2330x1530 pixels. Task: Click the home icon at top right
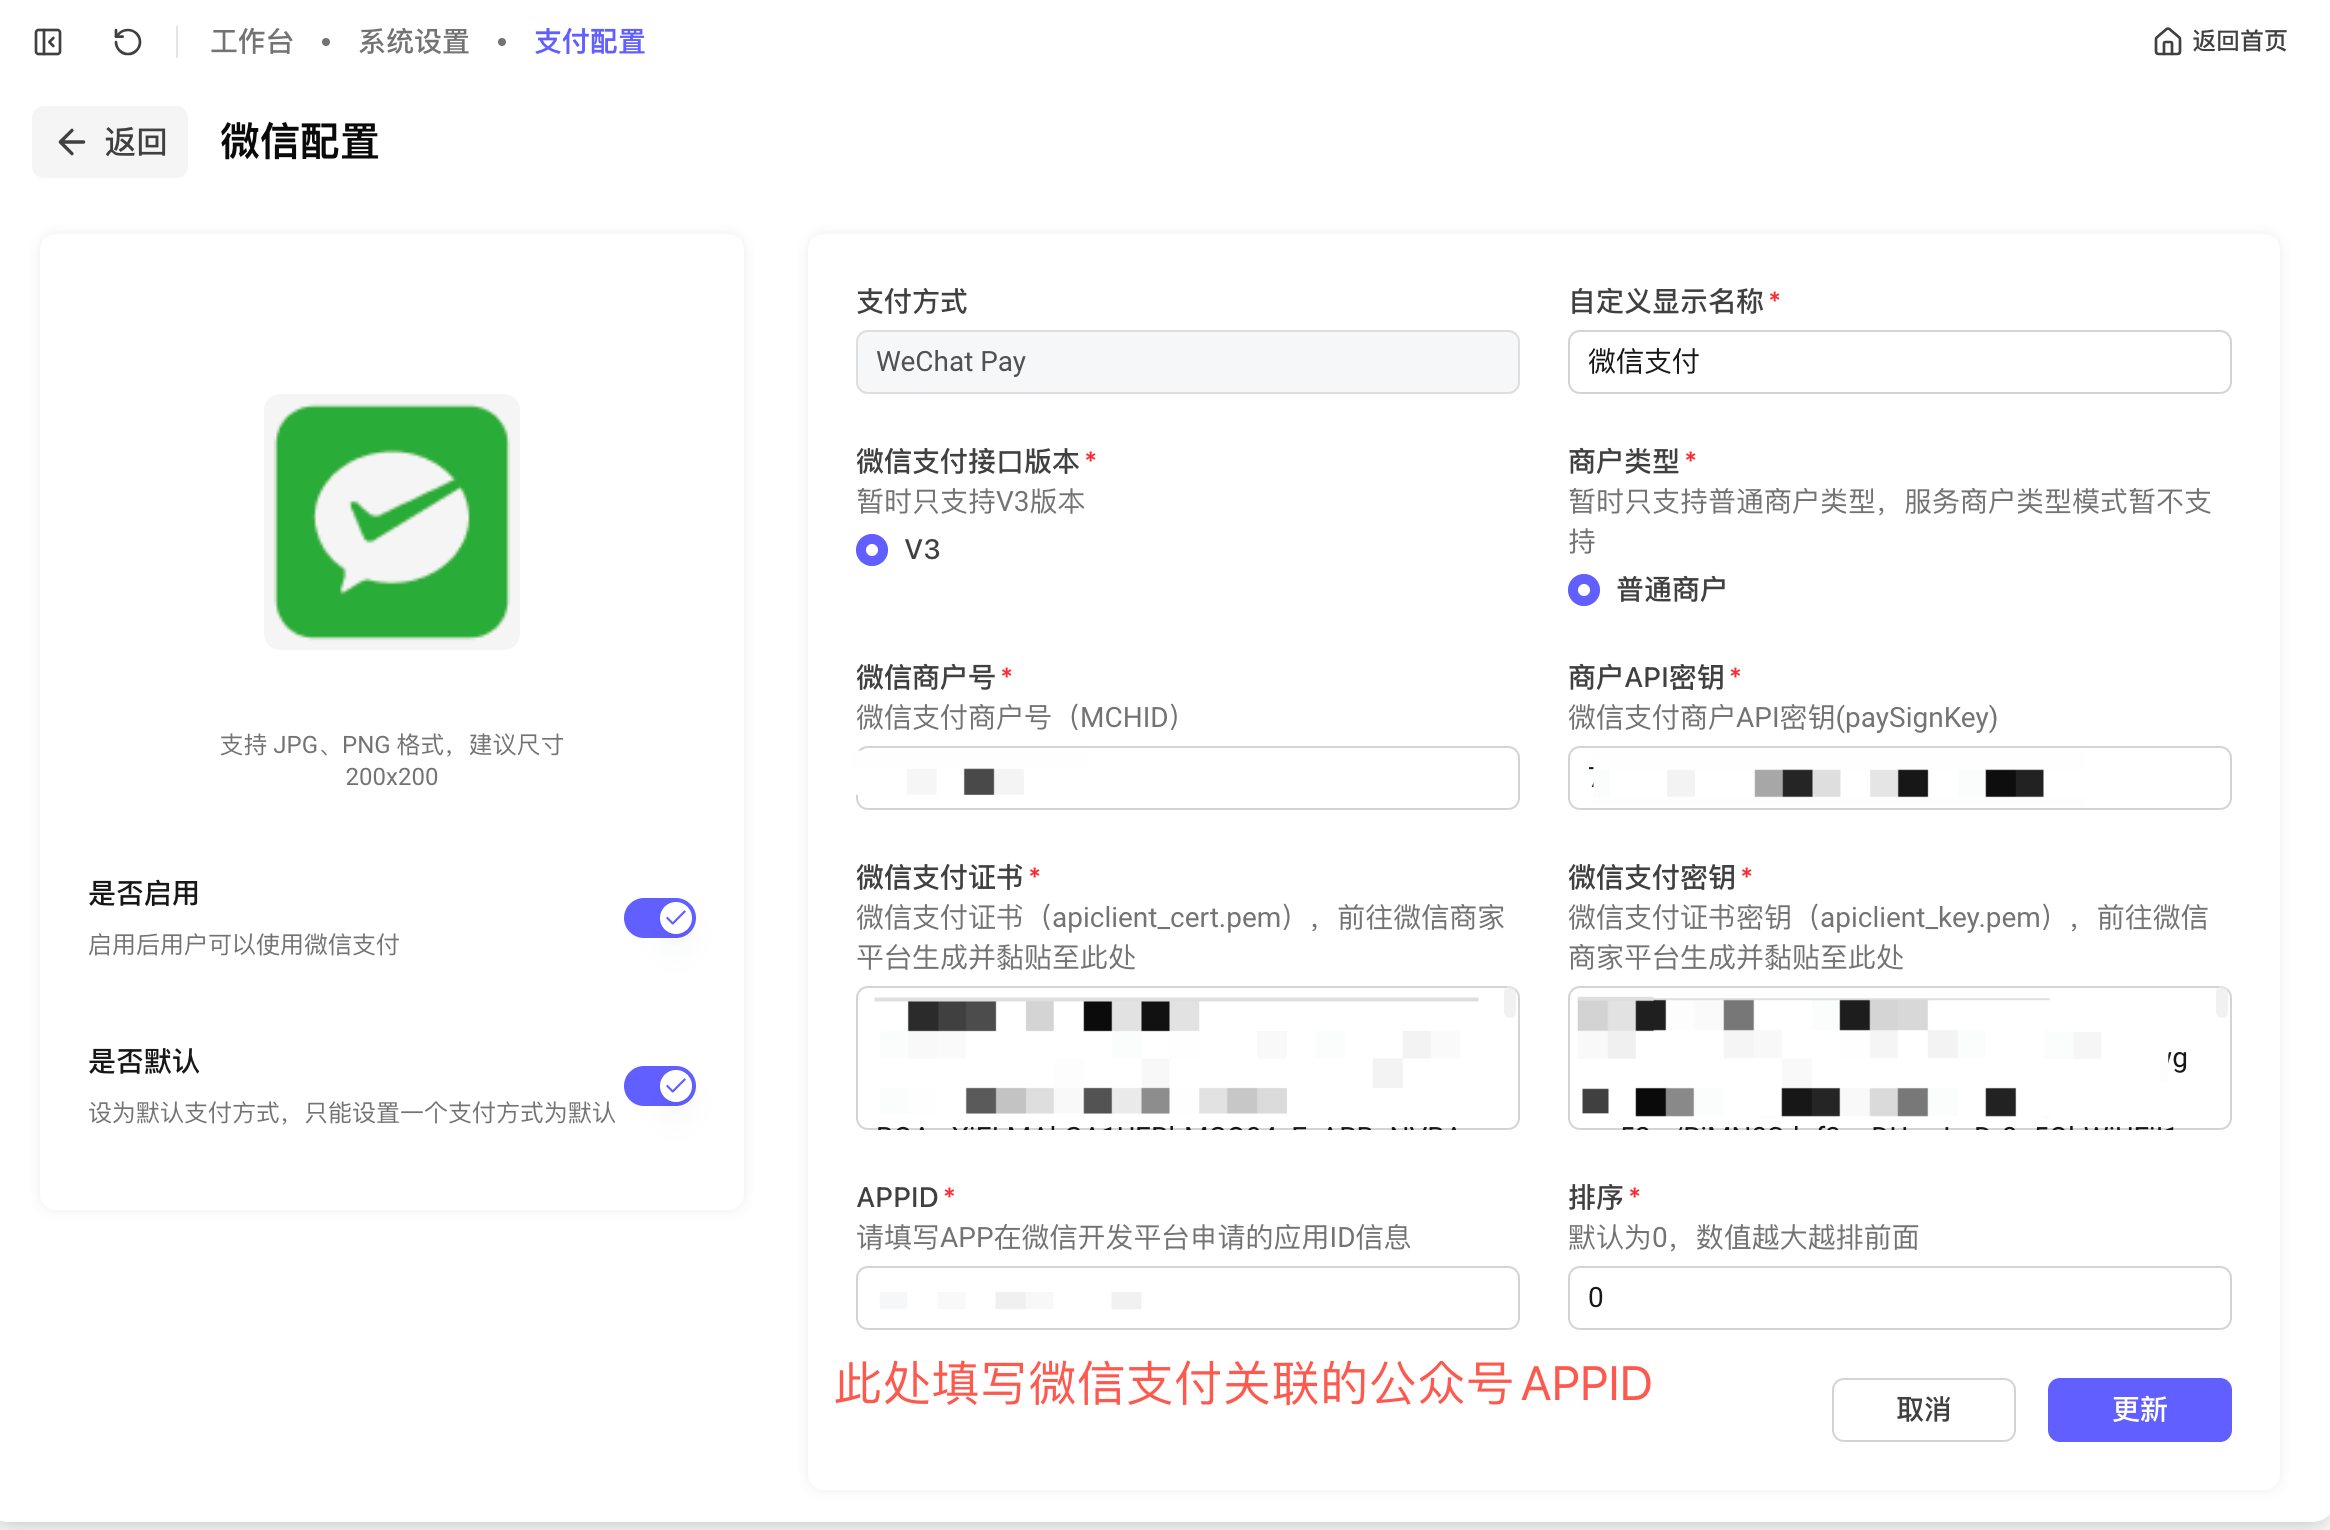(2166, 42)
